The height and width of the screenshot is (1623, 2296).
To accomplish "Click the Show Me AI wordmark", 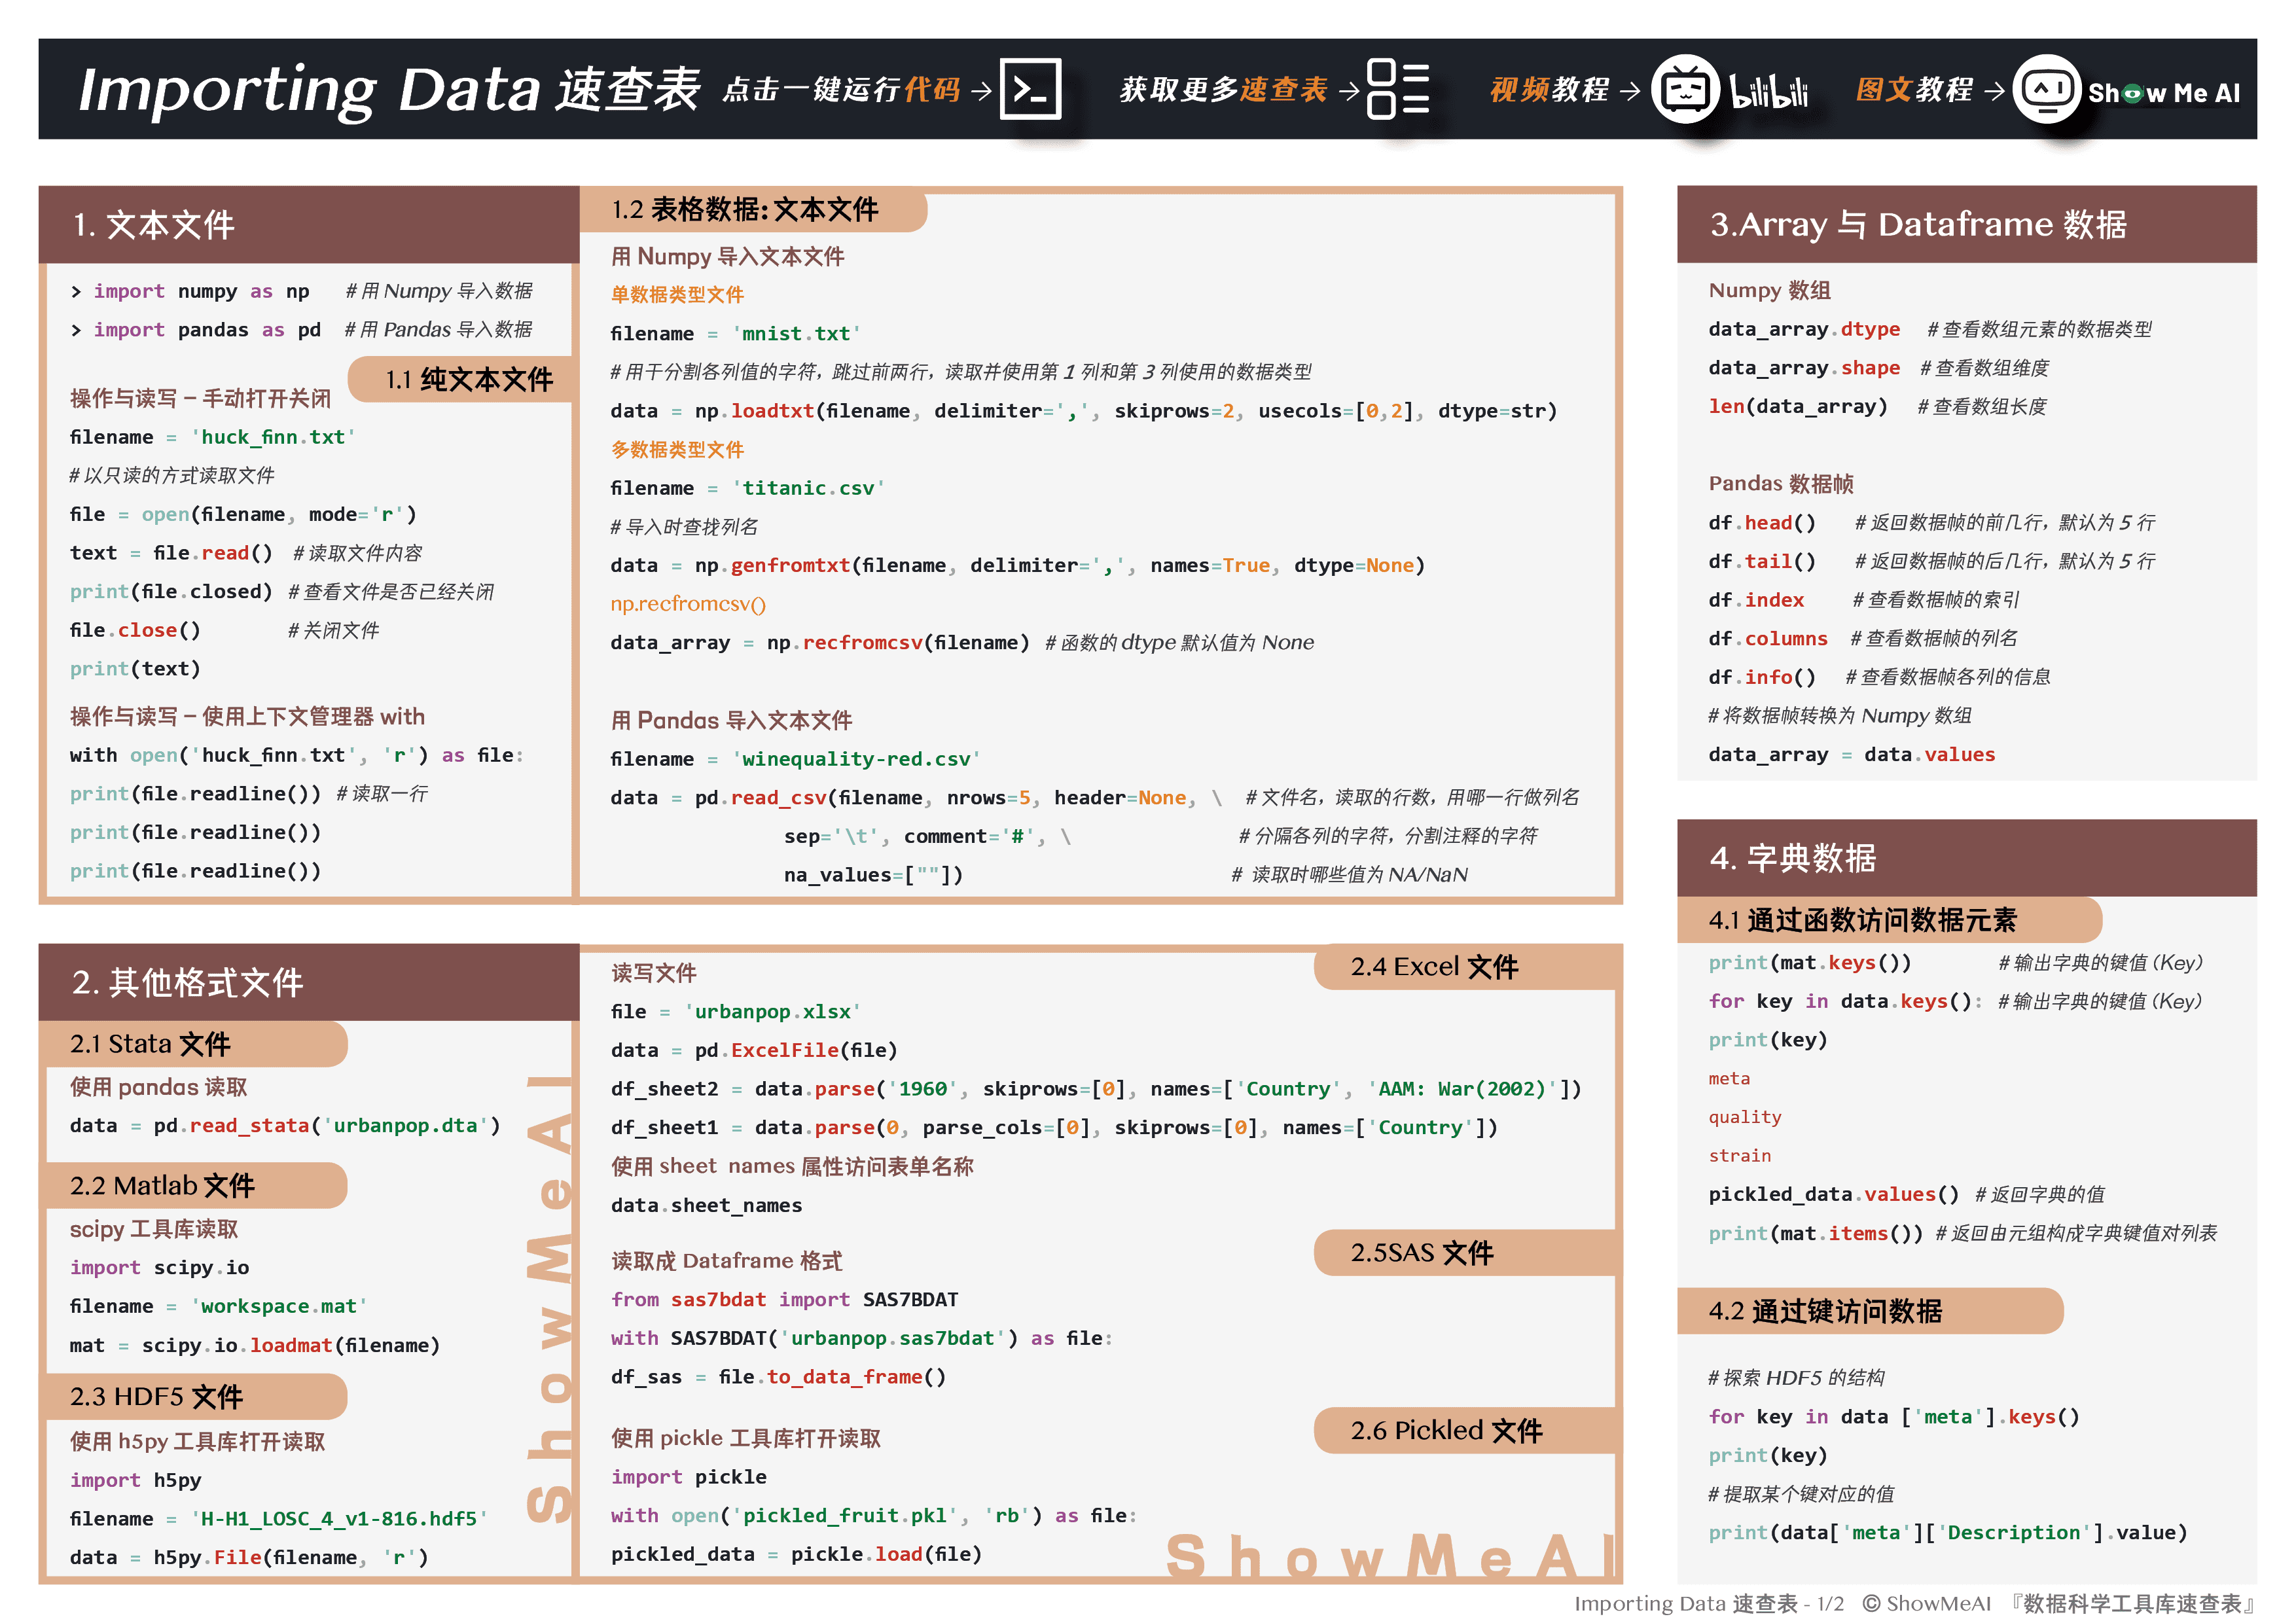I will pyautogui.click(x=2163, y=93).
